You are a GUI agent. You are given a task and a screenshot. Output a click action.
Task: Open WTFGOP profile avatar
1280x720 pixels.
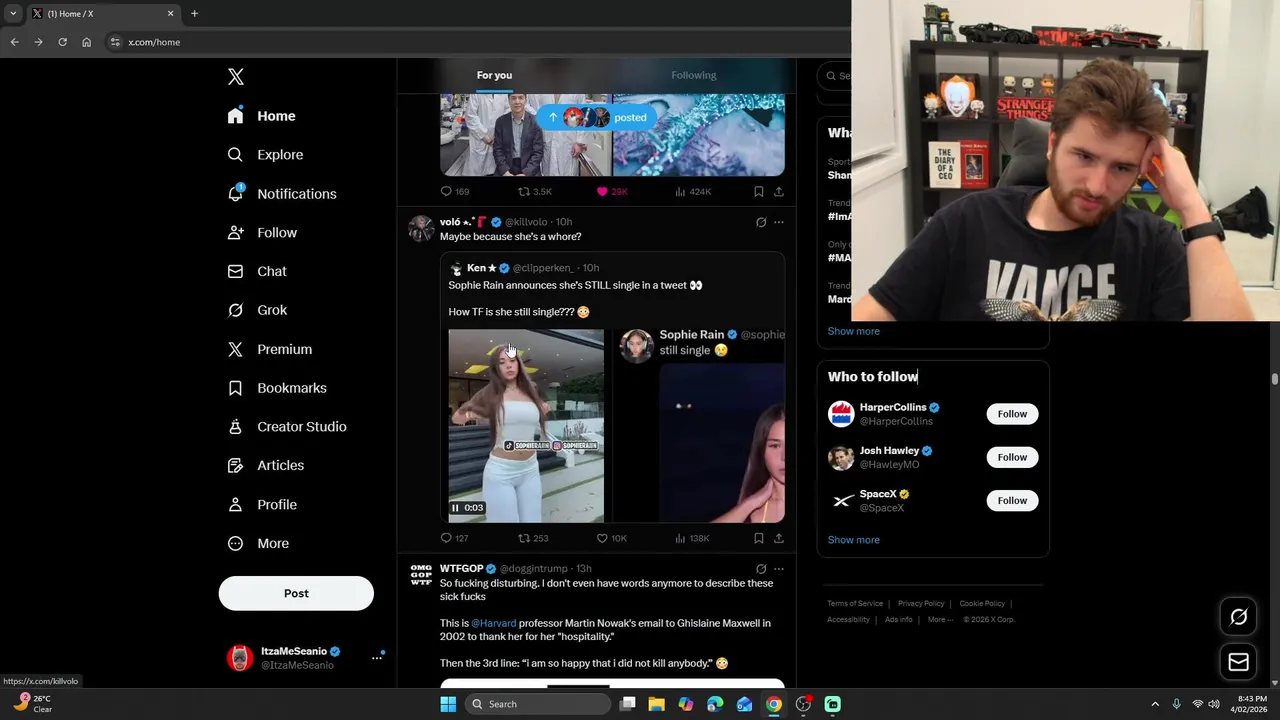(421, 574)
